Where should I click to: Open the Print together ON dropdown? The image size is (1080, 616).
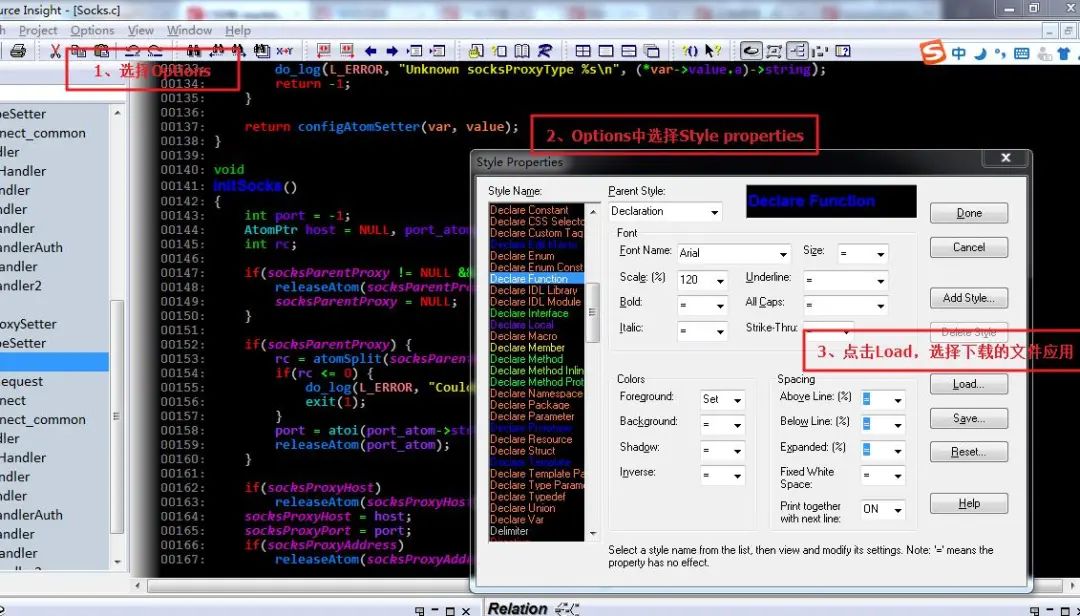point(896,510)
